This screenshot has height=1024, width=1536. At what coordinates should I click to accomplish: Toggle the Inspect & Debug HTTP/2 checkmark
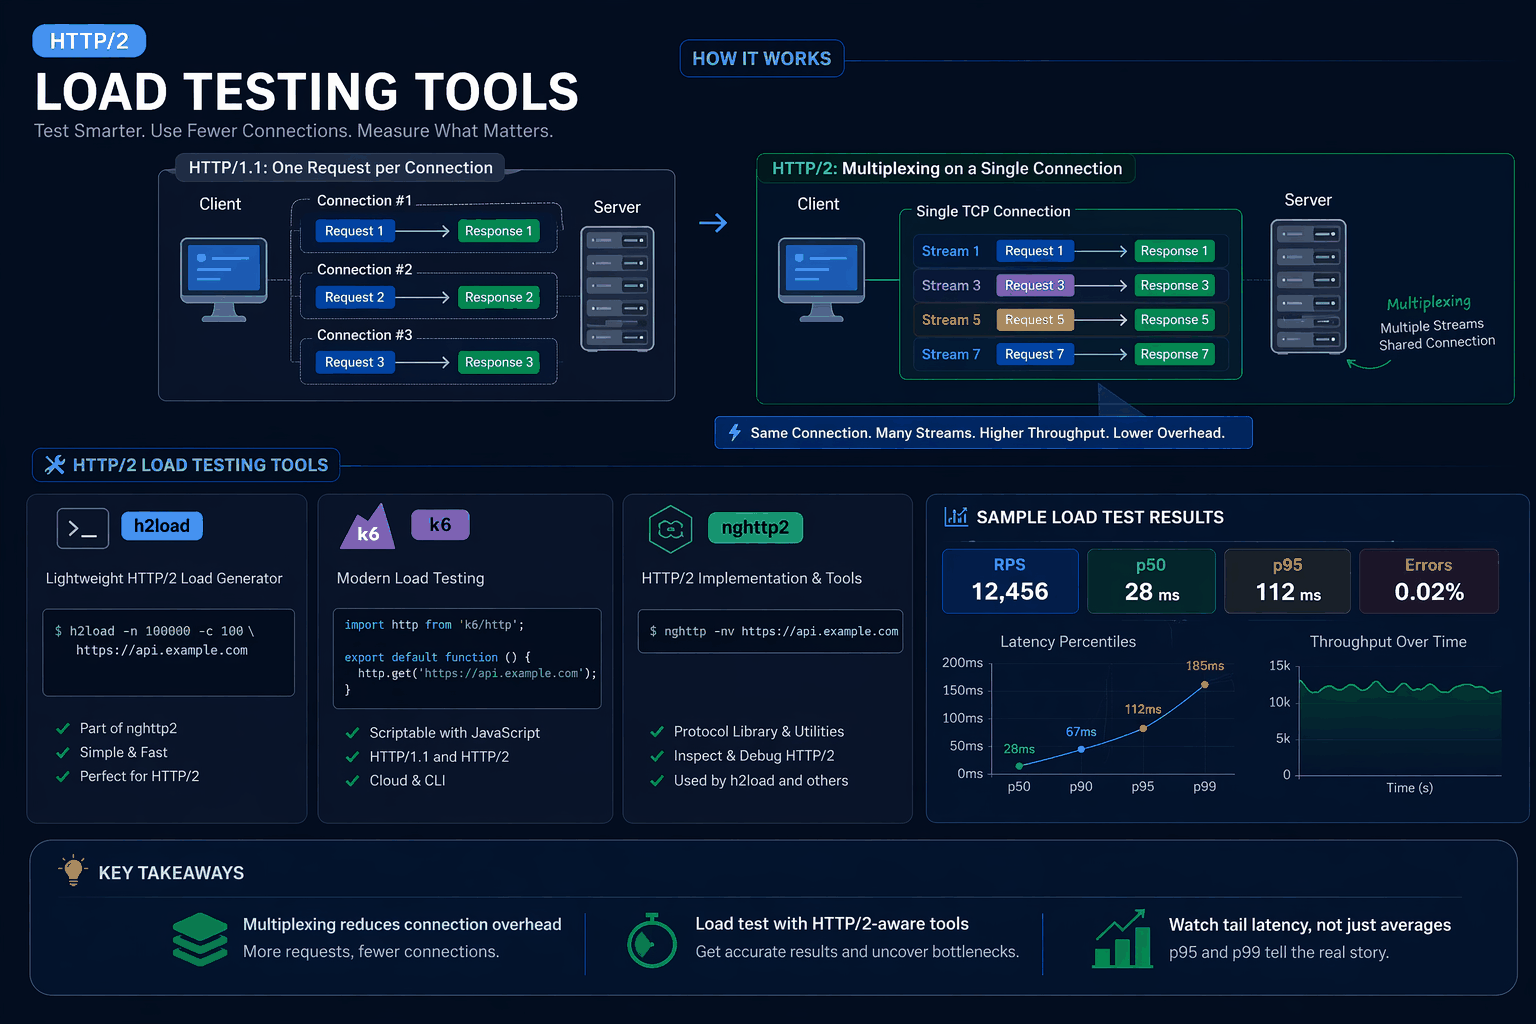click(655, 756)
